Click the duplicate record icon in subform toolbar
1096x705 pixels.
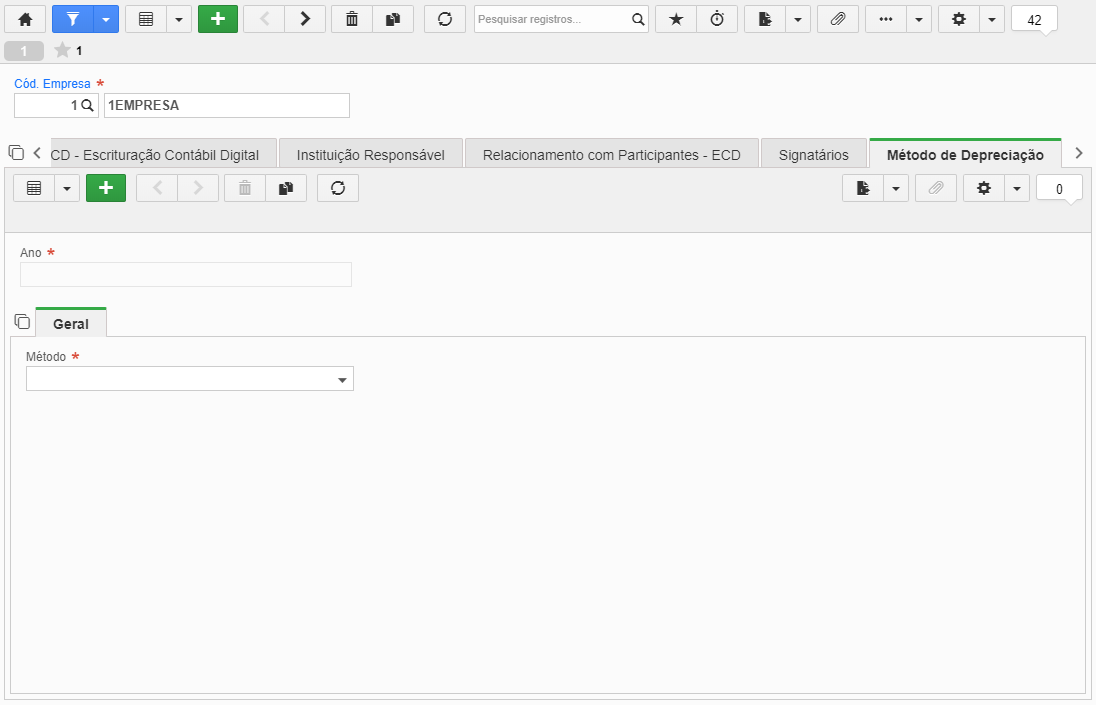point(286,188)
